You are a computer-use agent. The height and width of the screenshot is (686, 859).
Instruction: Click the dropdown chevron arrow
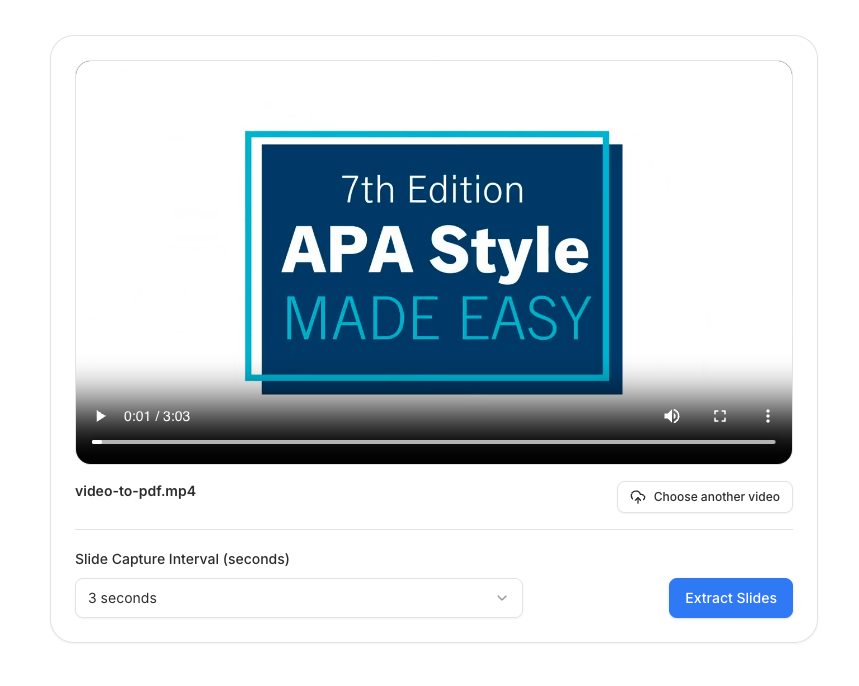click(x=502, y=598)
